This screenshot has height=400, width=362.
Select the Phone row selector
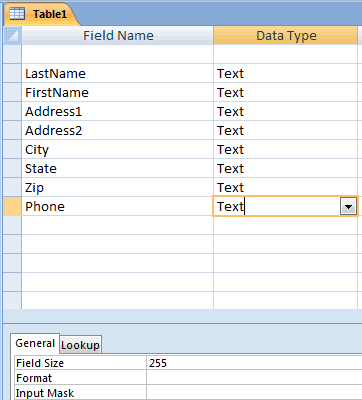pos(12,206)
